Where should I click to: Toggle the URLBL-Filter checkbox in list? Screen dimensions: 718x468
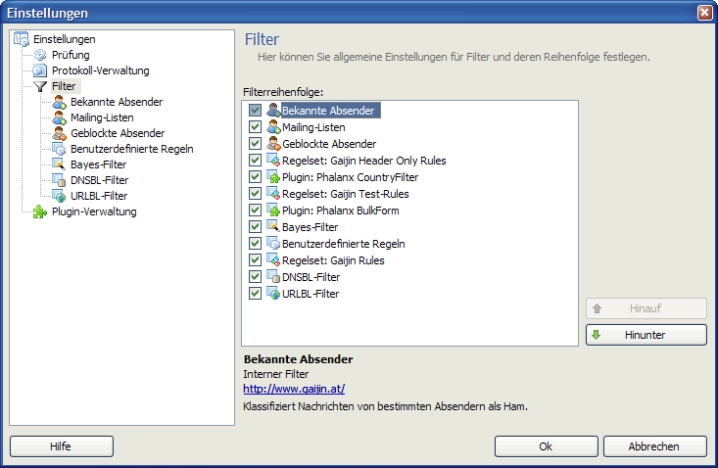click(255, 293)
